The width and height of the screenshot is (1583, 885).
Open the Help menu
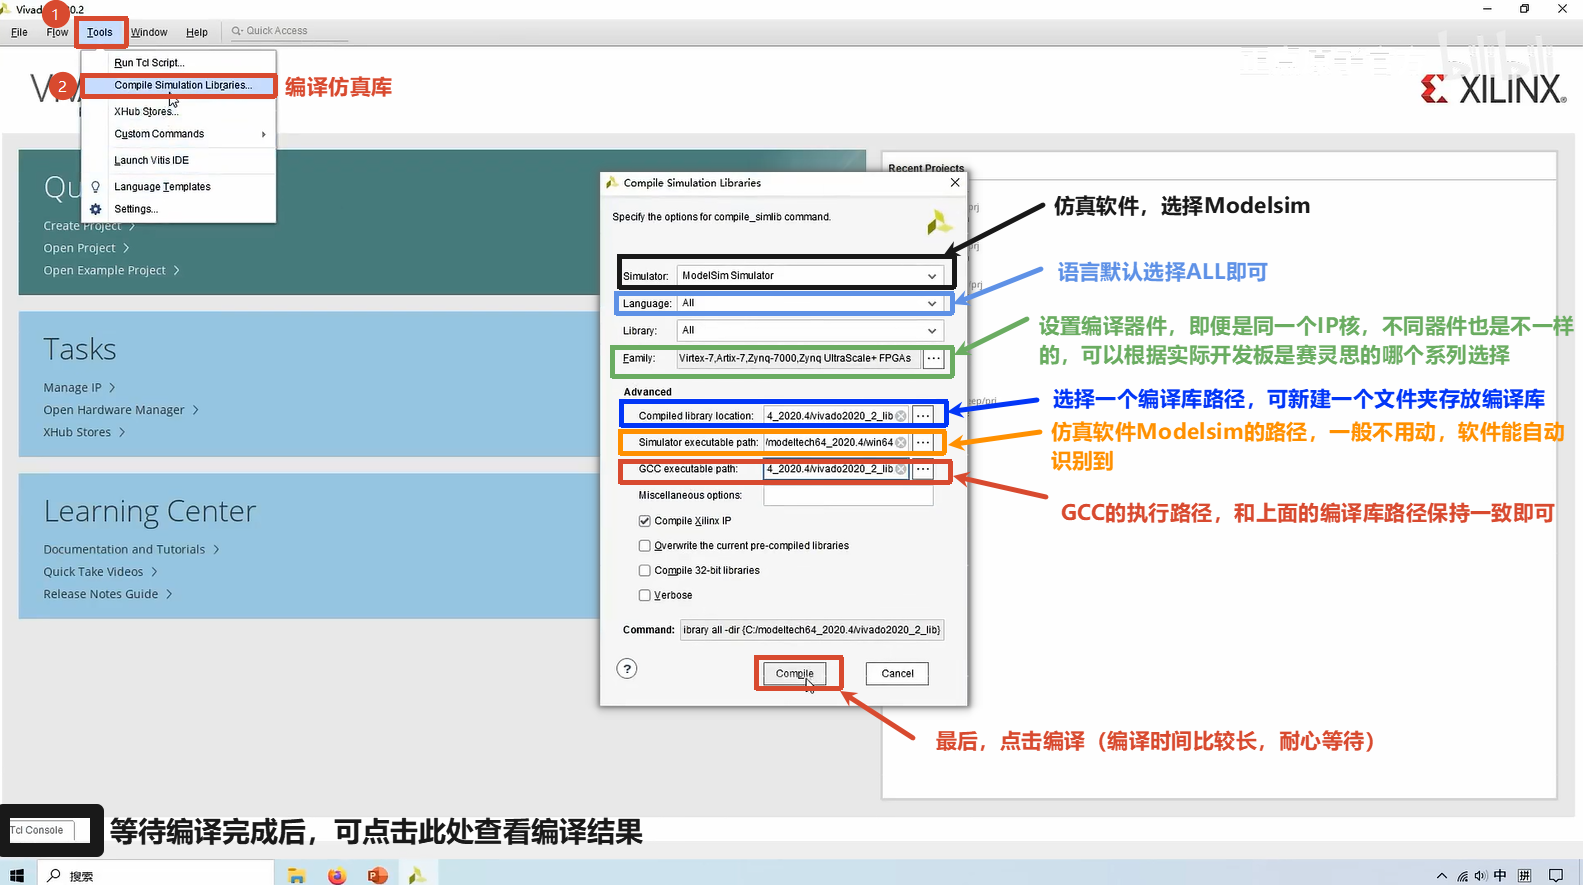click(197, 32)
